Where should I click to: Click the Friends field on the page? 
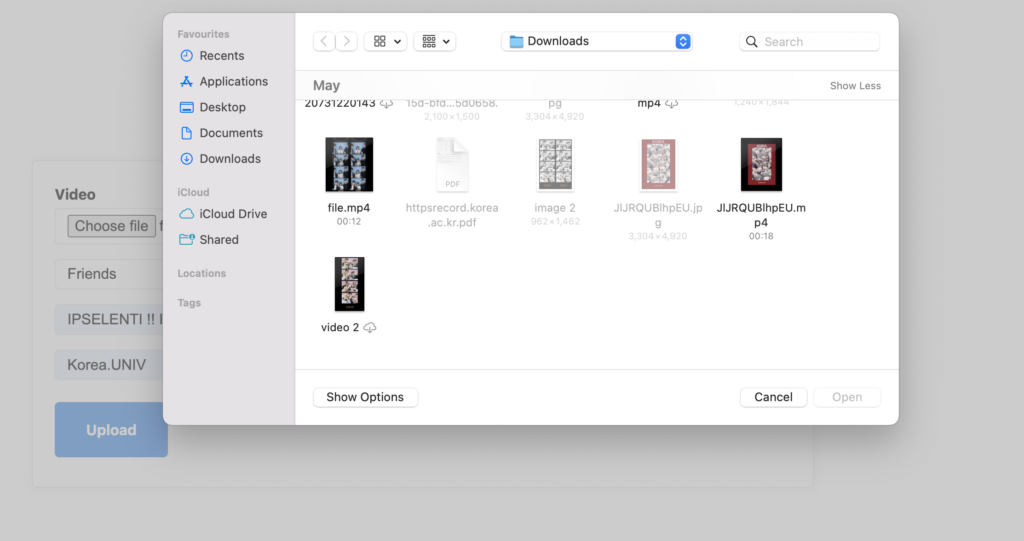click(109, 274)
